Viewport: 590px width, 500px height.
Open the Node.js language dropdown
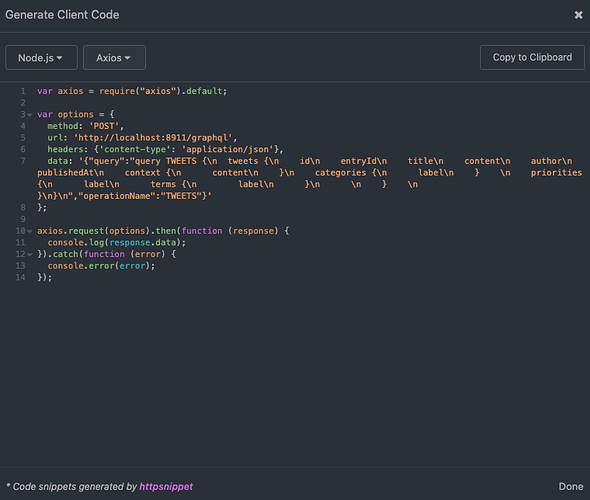click(x=41, y=58)
